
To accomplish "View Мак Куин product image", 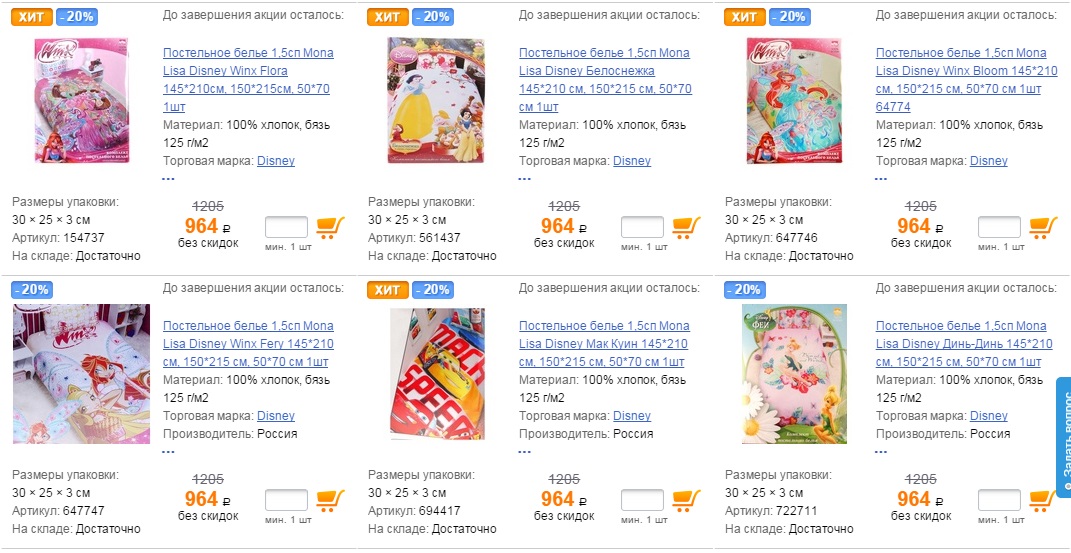I will (x=438, y=373).
